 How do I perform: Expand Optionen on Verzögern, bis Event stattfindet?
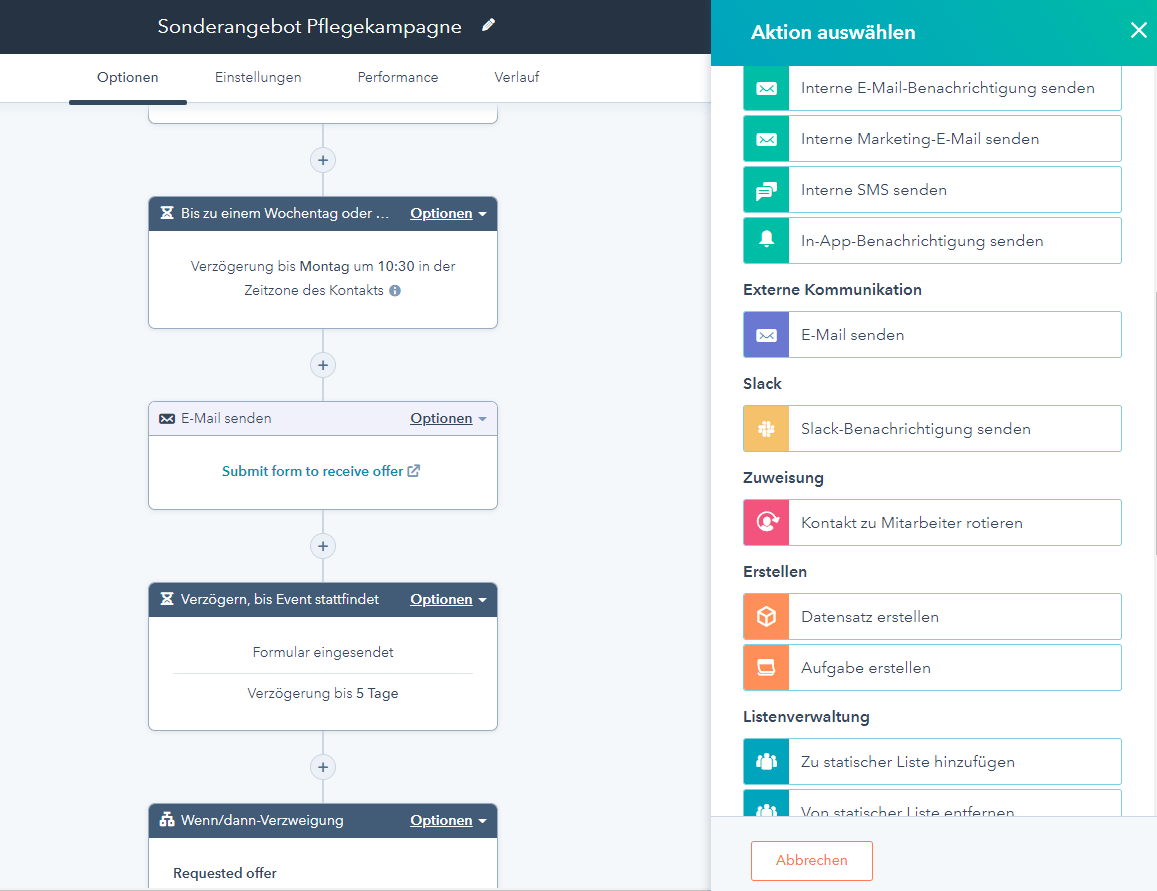[x=448, y=600]
